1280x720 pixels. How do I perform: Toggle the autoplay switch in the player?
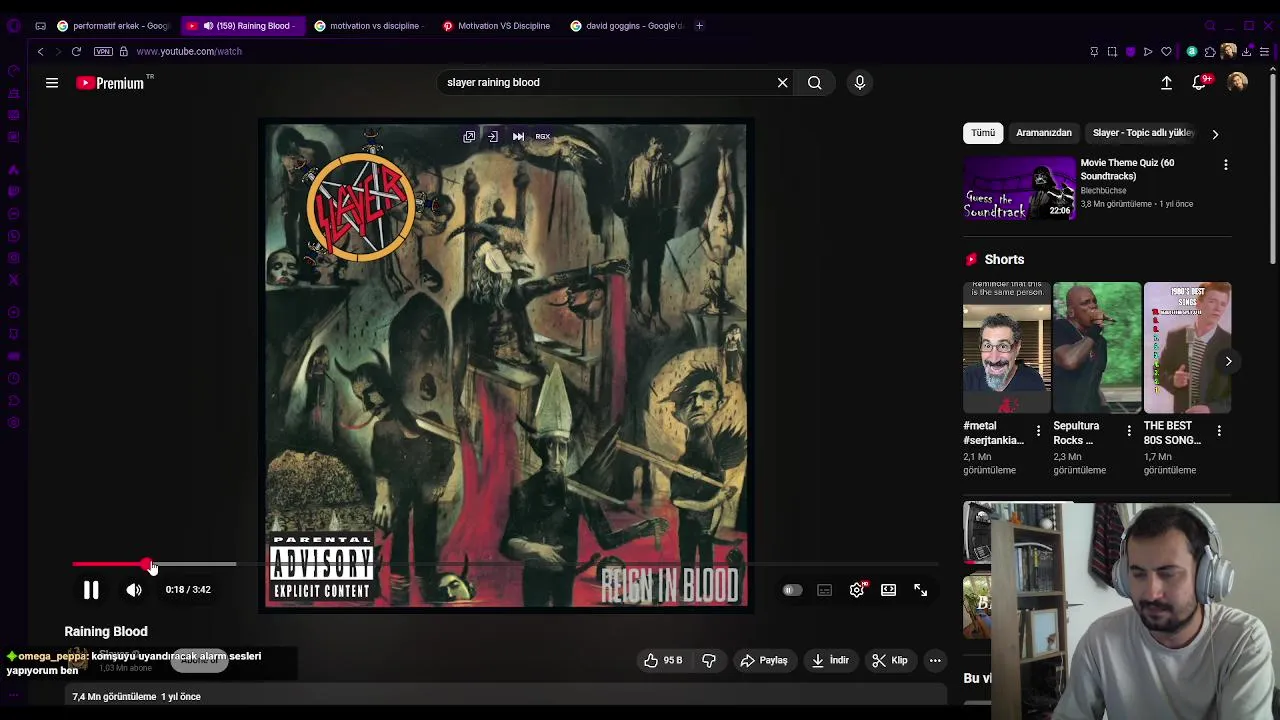(791, 590)
